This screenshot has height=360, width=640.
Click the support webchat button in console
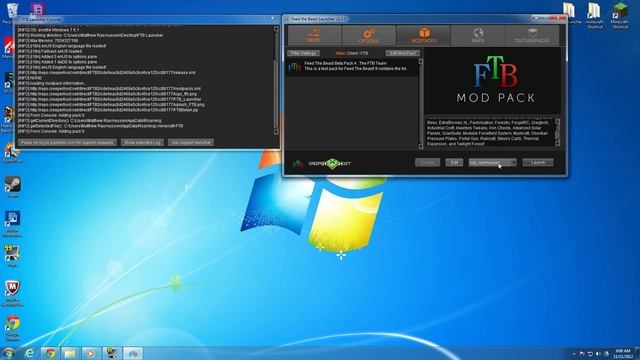(x=191, y=142)
